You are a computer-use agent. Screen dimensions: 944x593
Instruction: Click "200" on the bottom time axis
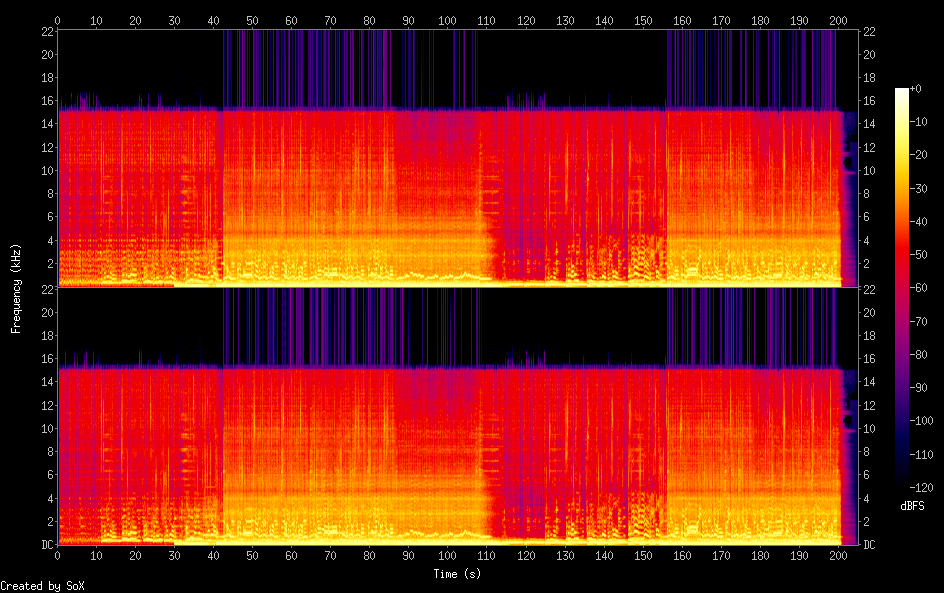838,556
